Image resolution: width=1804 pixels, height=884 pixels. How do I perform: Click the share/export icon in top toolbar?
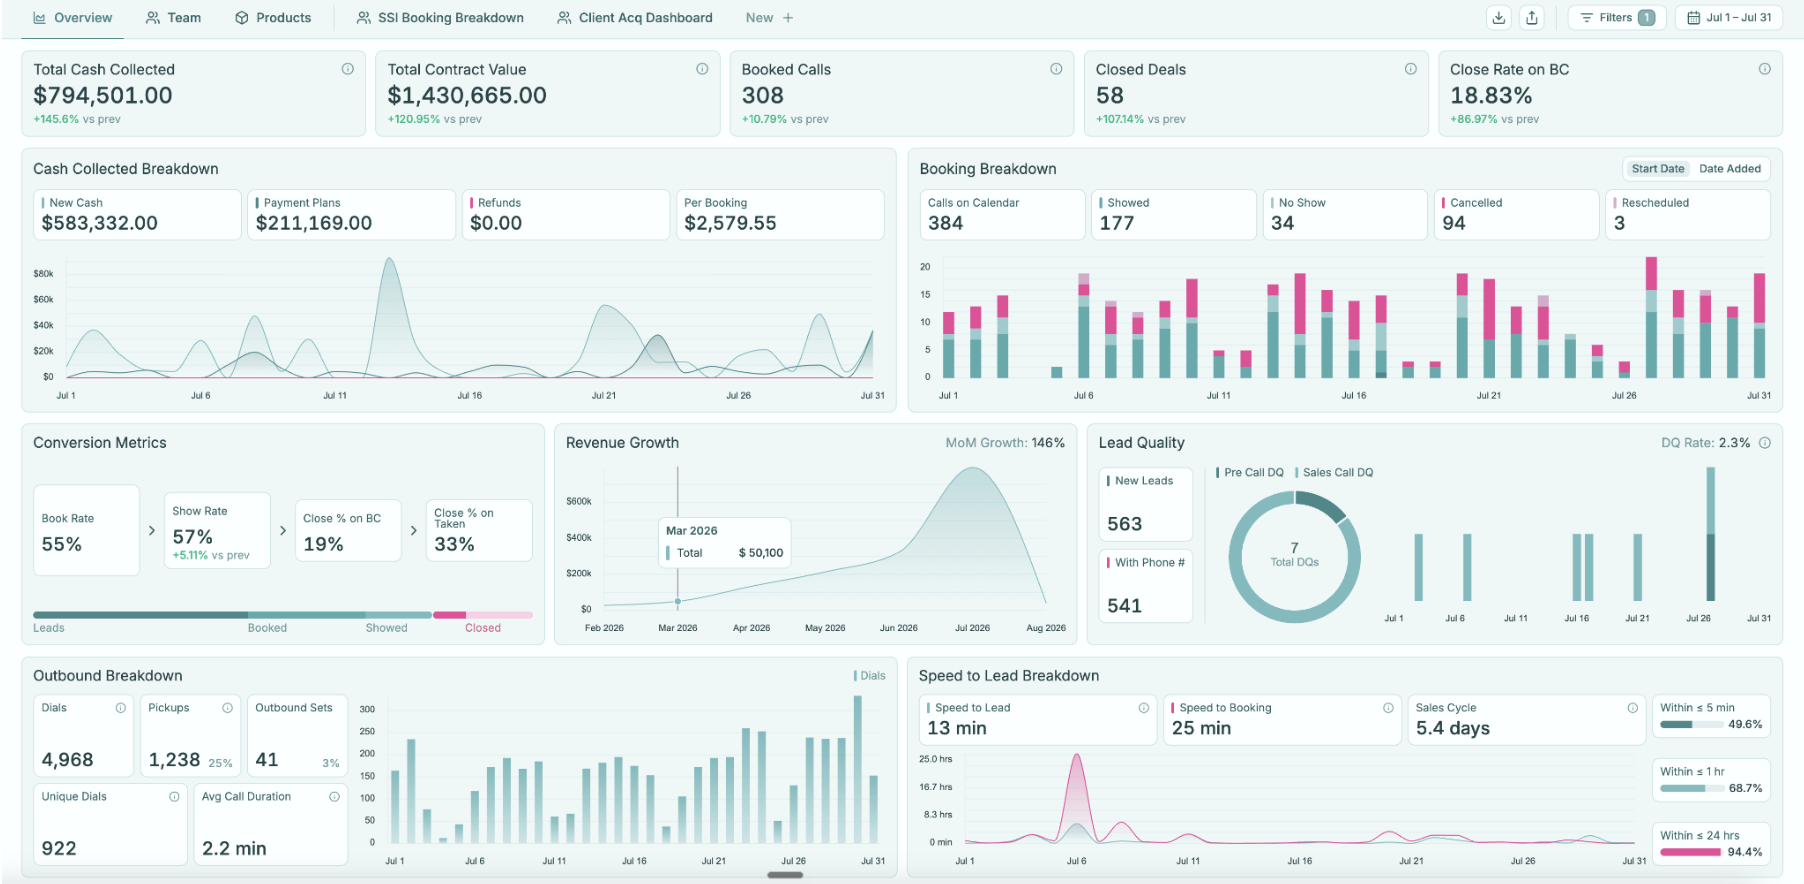tap(1532, 18)
